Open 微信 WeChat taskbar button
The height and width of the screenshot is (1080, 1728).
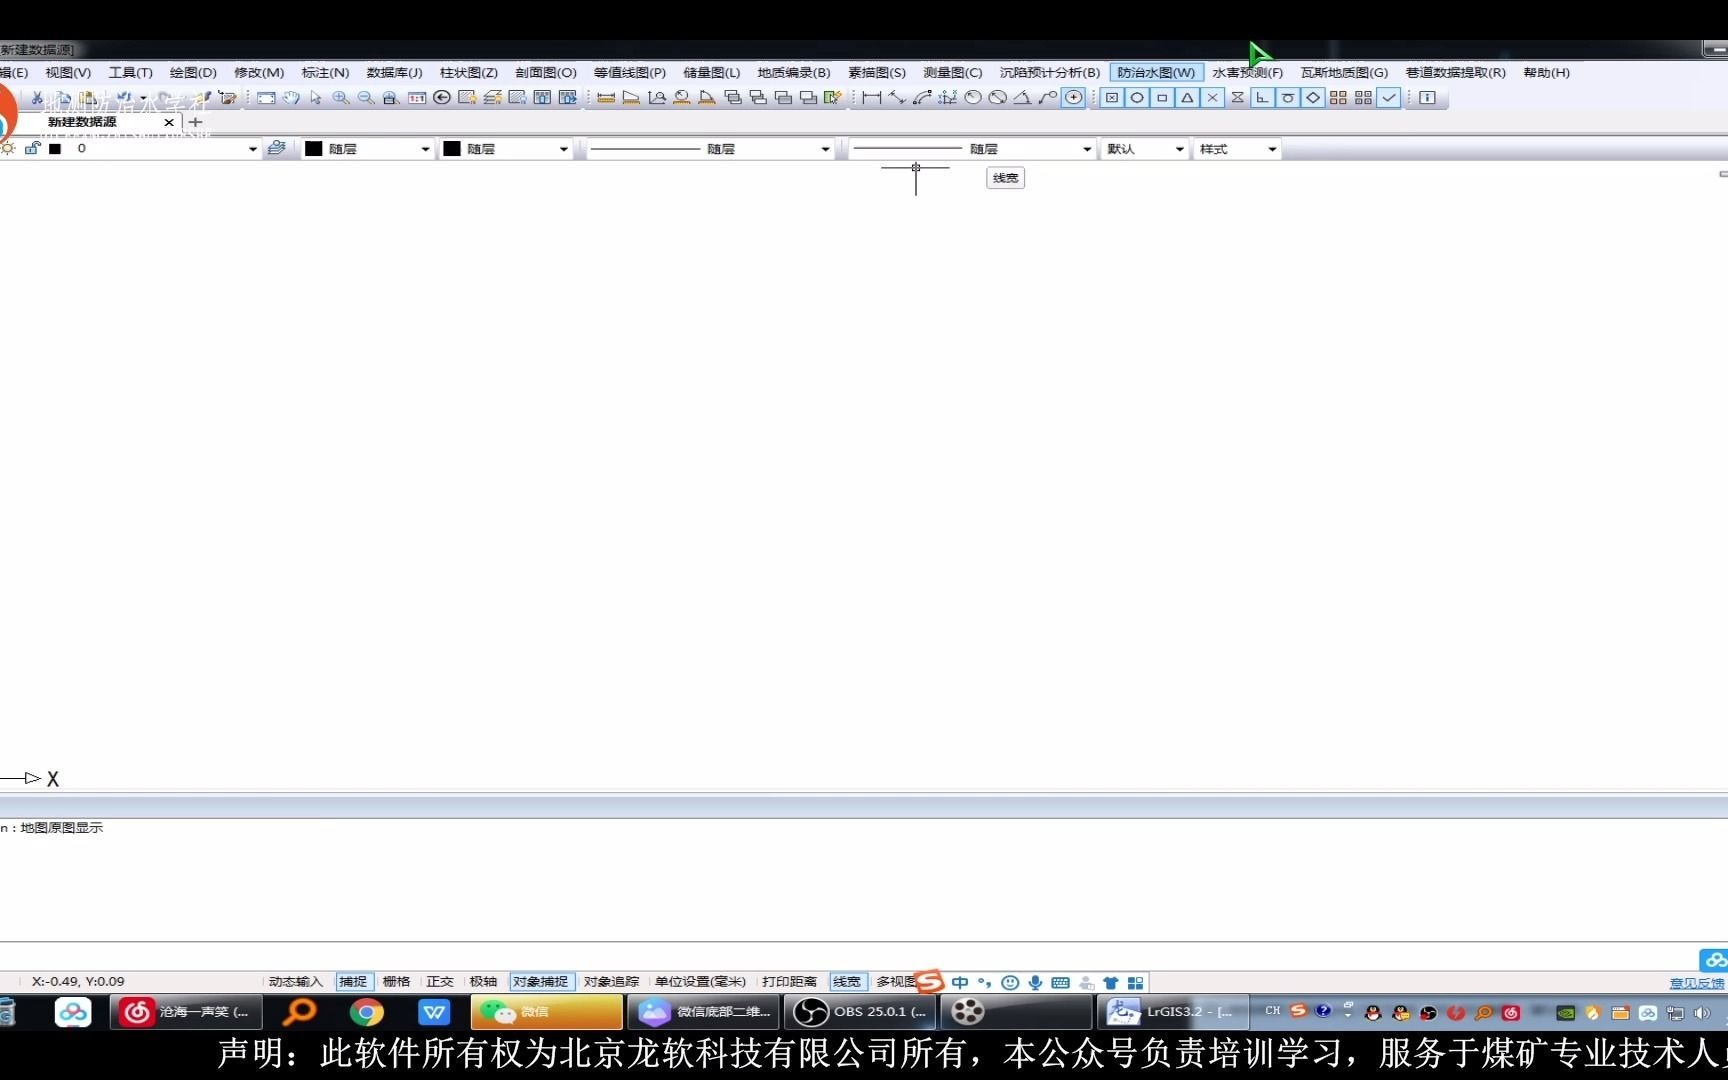click(x=546, y=1012)
